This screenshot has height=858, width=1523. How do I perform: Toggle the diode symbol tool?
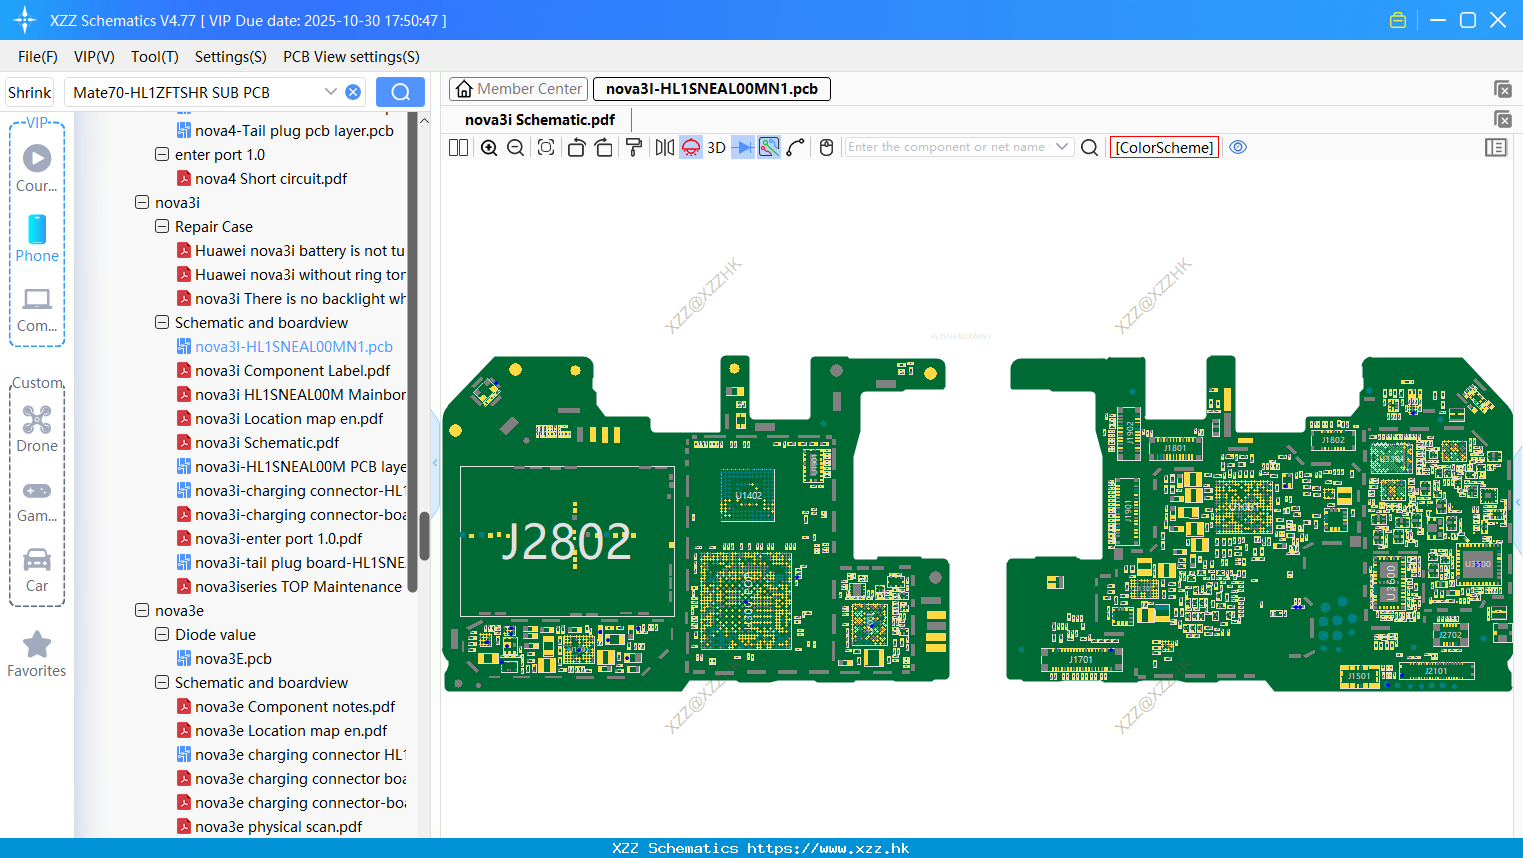click(743, 147)
